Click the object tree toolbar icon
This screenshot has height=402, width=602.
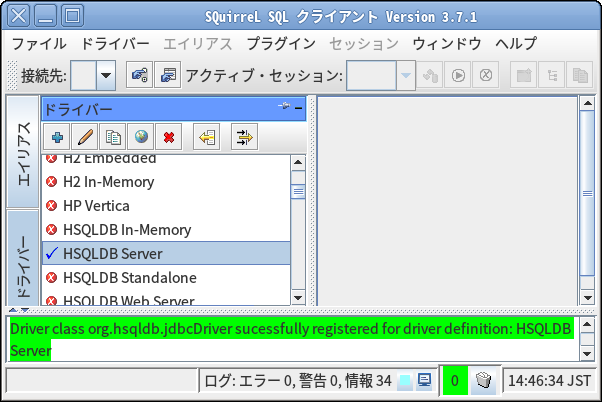[x=552, y=75]
